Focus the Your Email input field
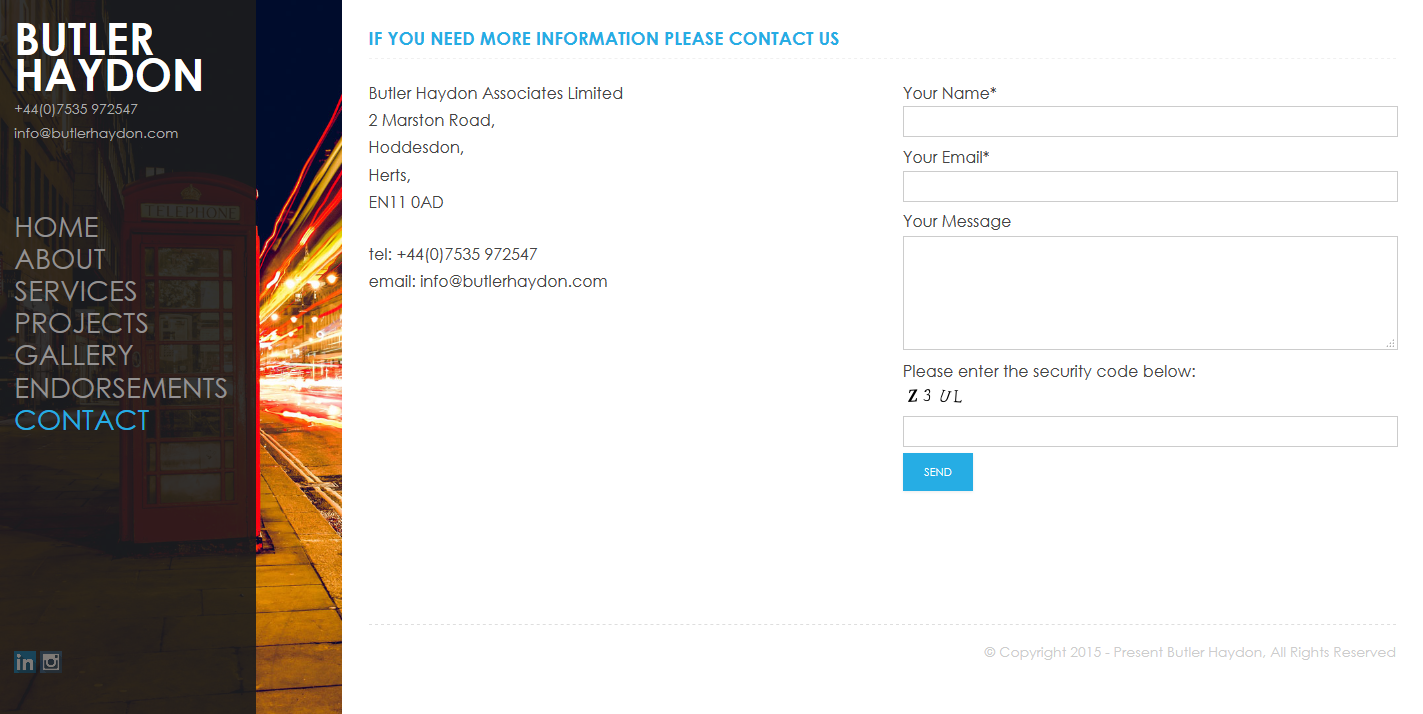The width and height of the screenshot is (1423, 714). [x=1150, y=187]
